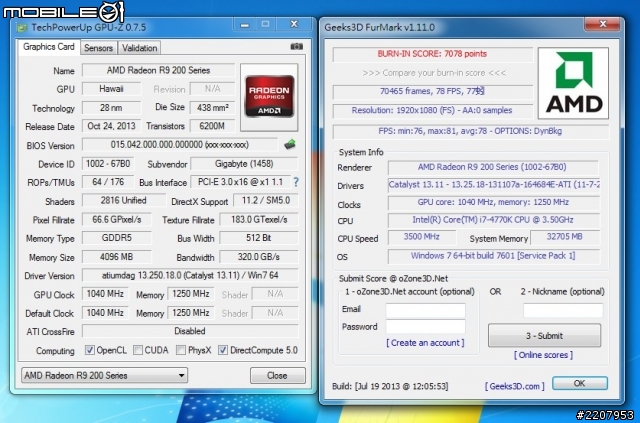This screenshot has width=640, height=423.
Task: Click the Resolution 1920x1080 (FS) field
Action: 433,111
